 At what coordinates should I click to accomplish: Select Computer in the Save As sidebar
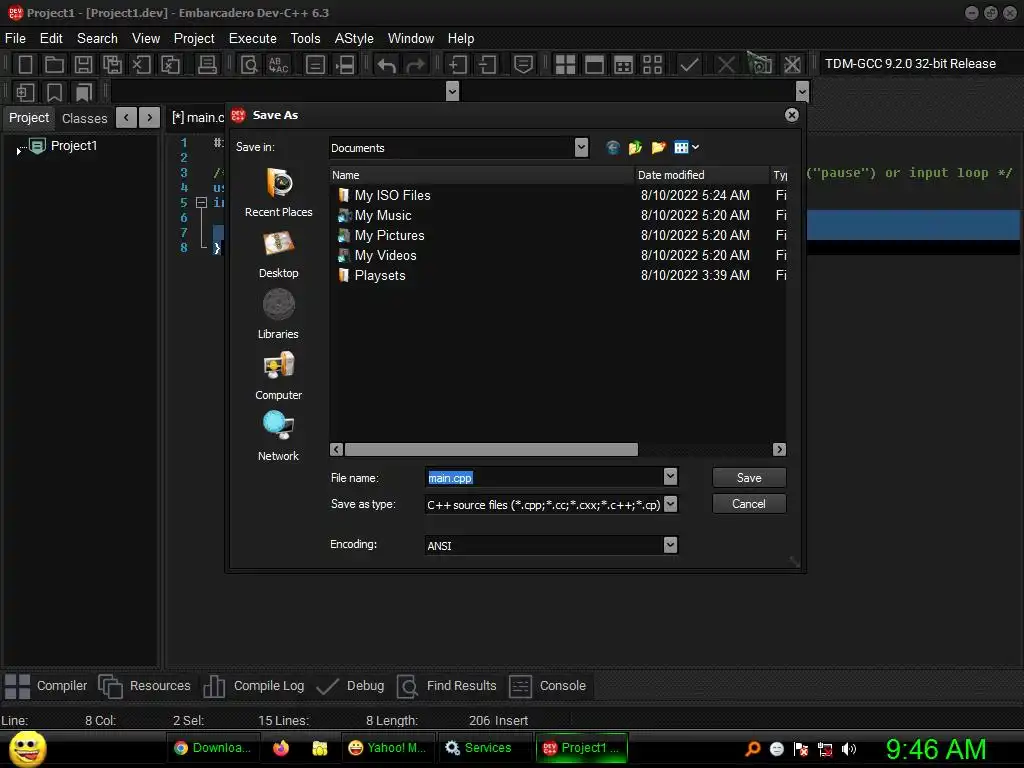(279, 376)
